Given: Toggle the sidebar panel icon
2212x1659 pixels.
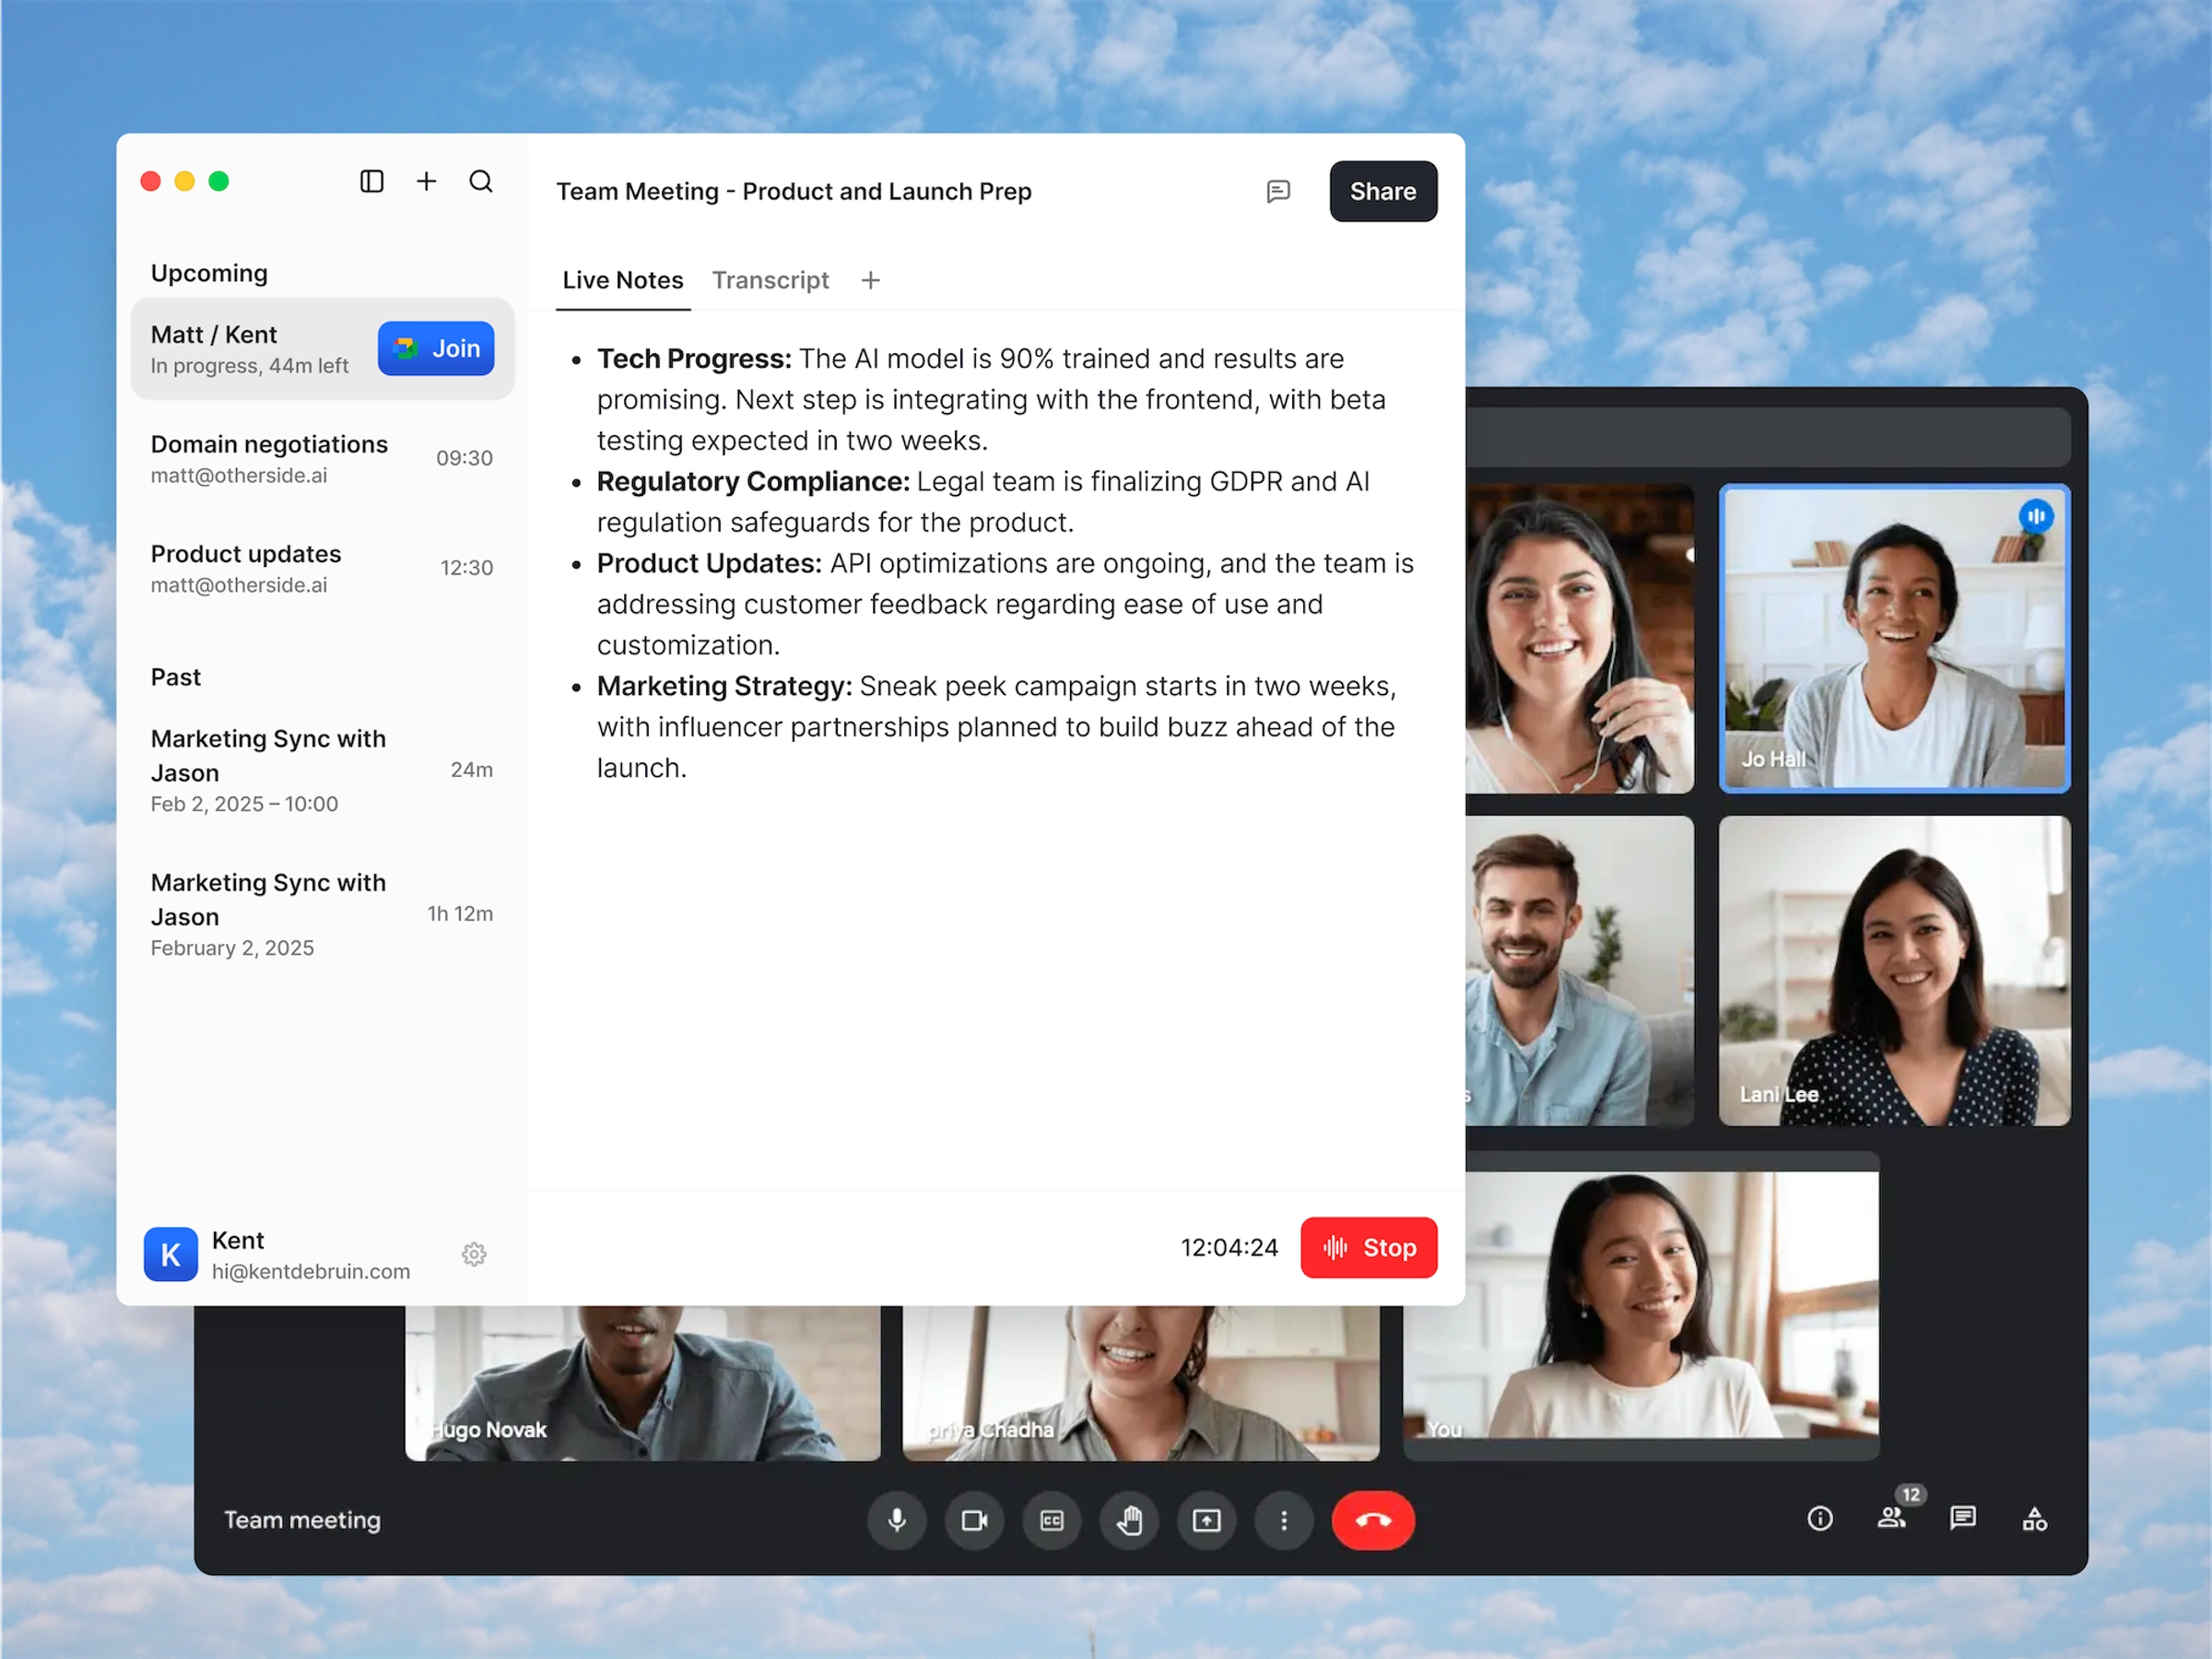Looking at the screenshot, I should coord(372,181).
